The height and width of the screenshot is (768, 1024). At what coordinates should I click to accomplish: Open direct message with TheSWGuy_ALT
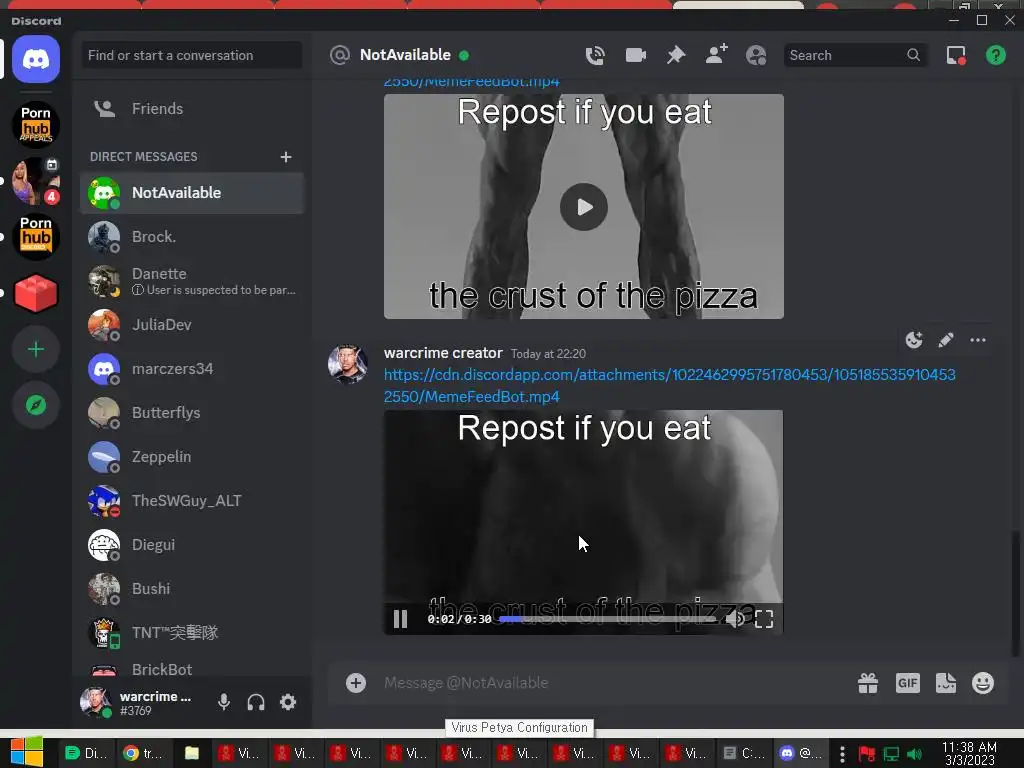click(191, 500)
